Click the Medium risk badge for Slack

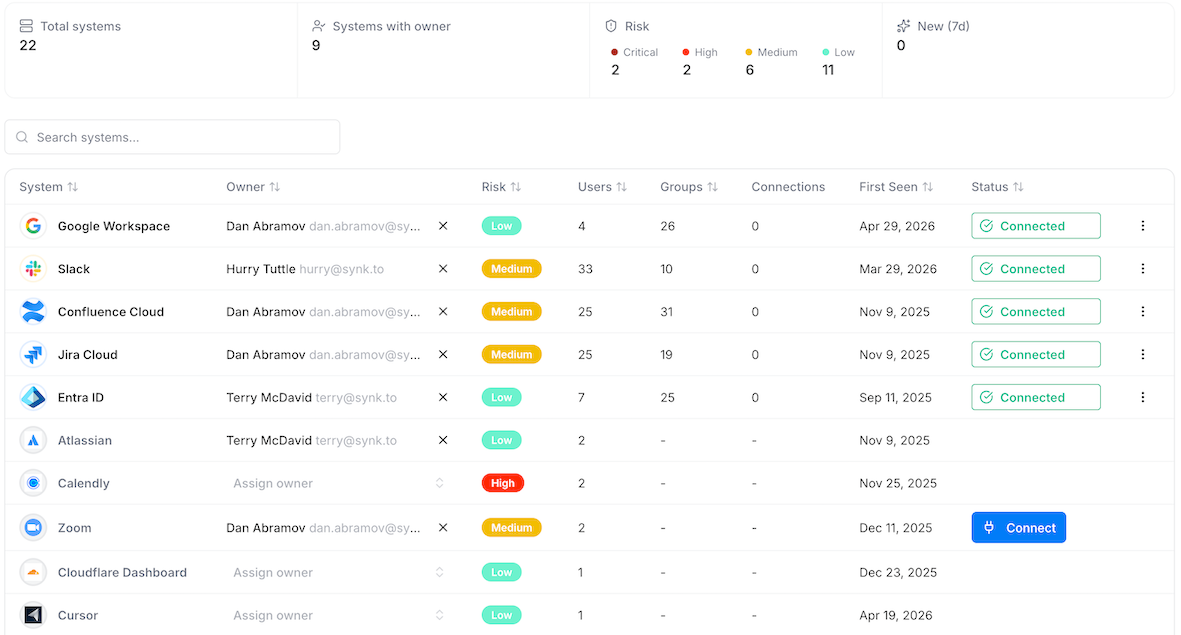pos(511,269)
